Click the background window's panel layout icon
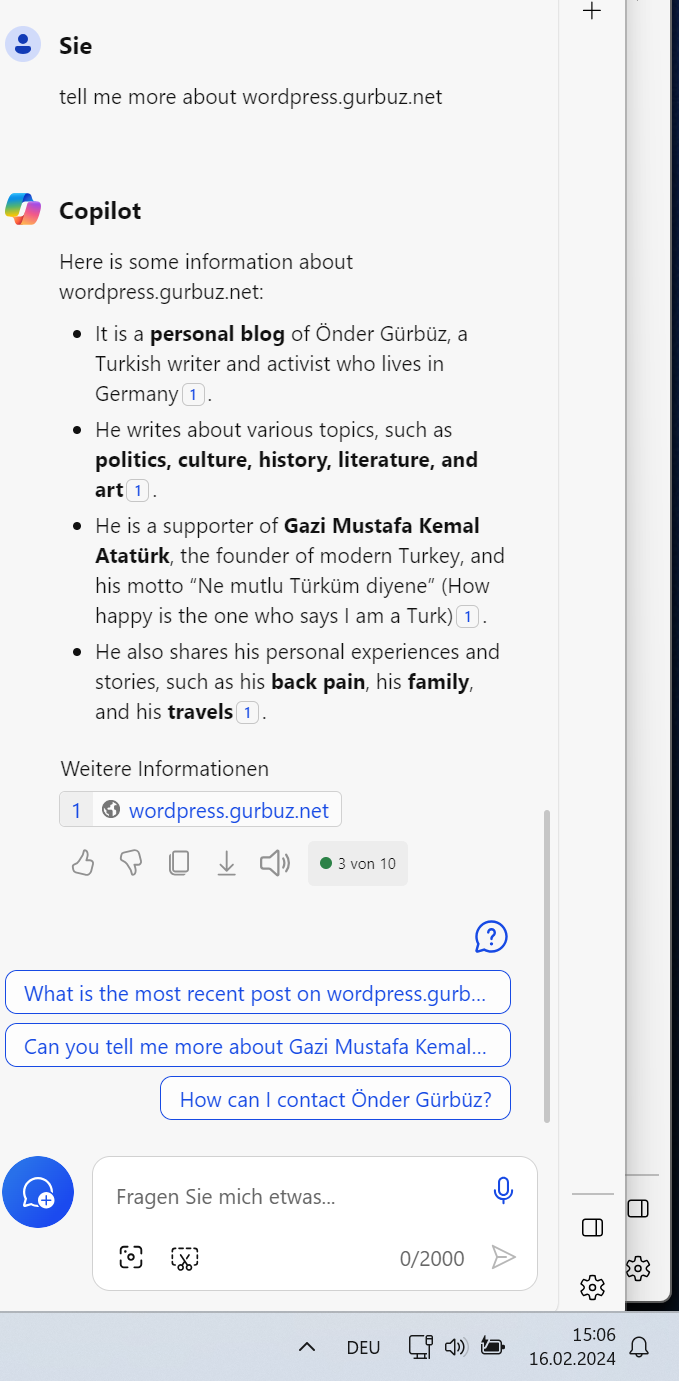This screenshot has height=1381, width=679. point(638,1208)
